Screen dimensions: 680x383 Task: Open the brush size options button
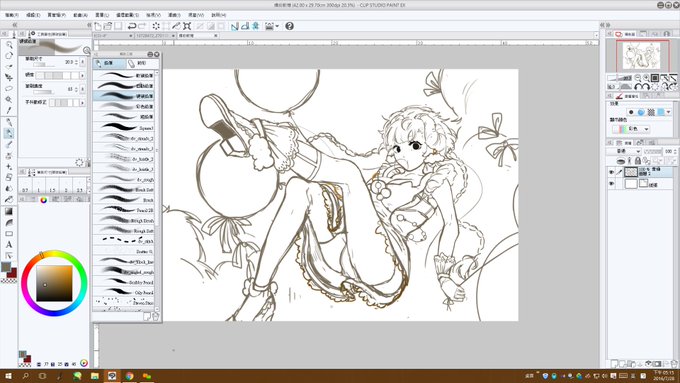click(x=83, y=62)
